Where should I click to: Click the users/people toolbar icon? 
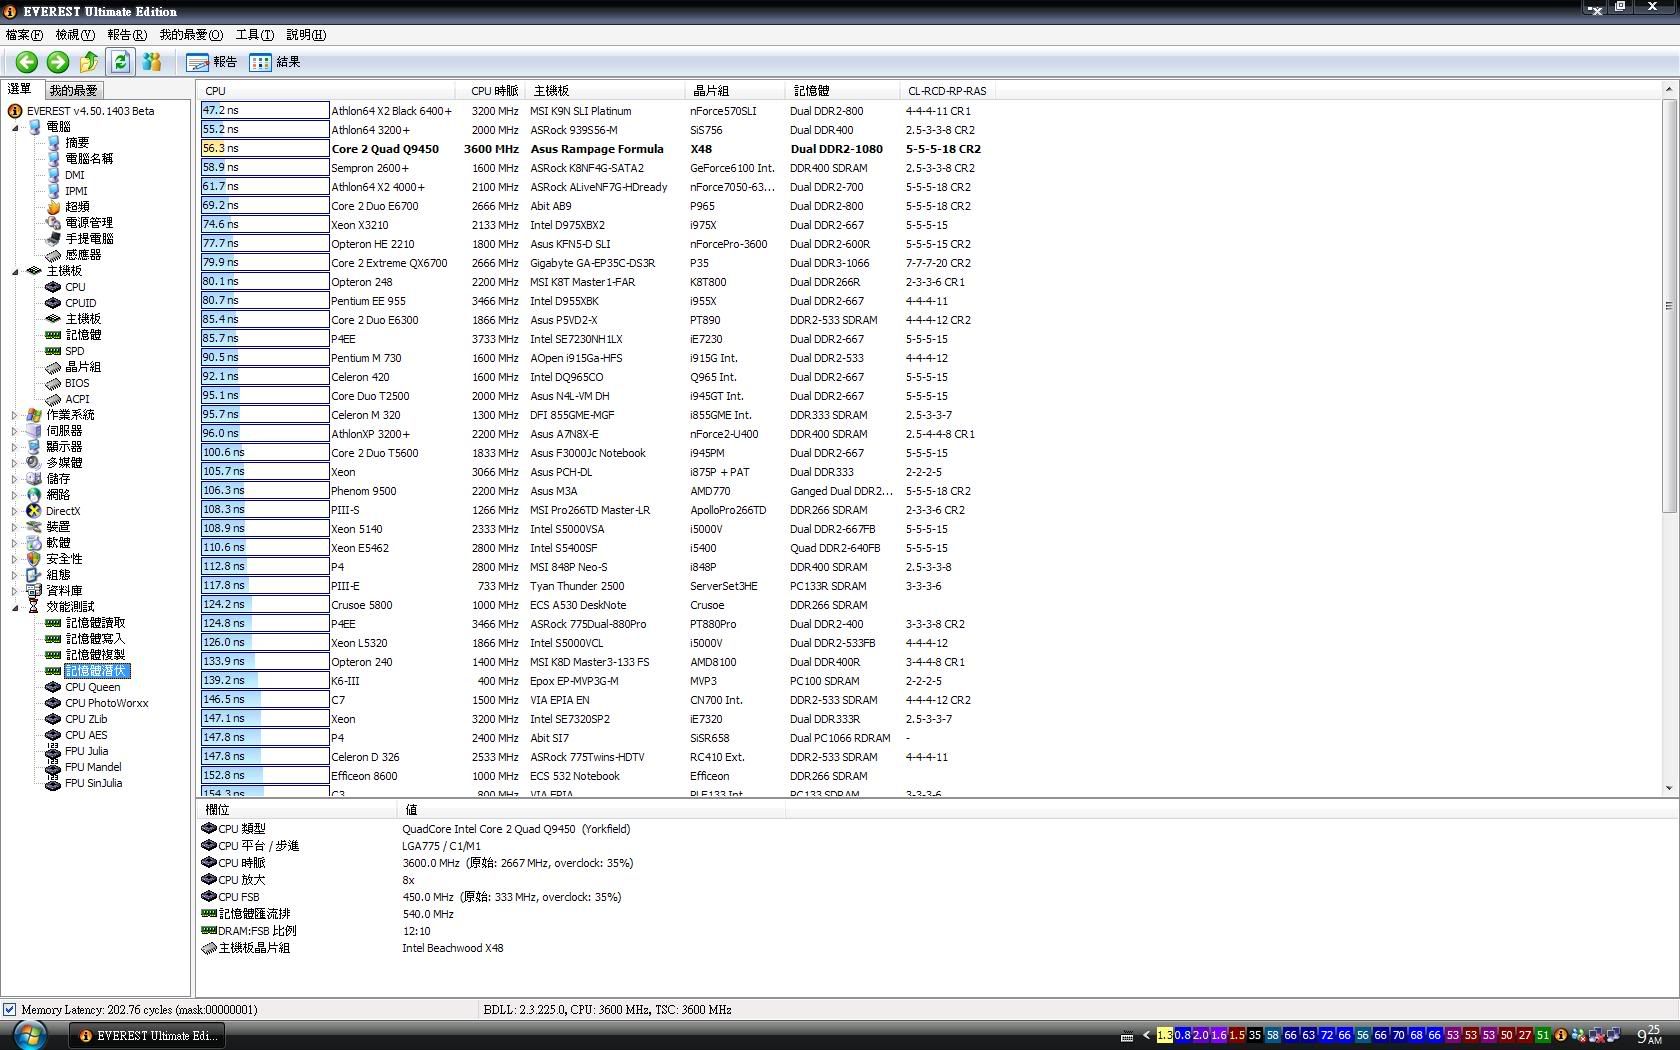click(152, 62)
